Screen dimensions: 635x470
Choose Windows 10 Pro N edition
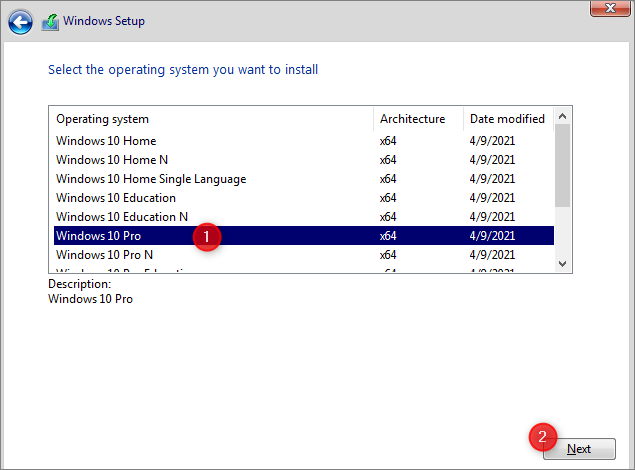[x=104, y=255]
